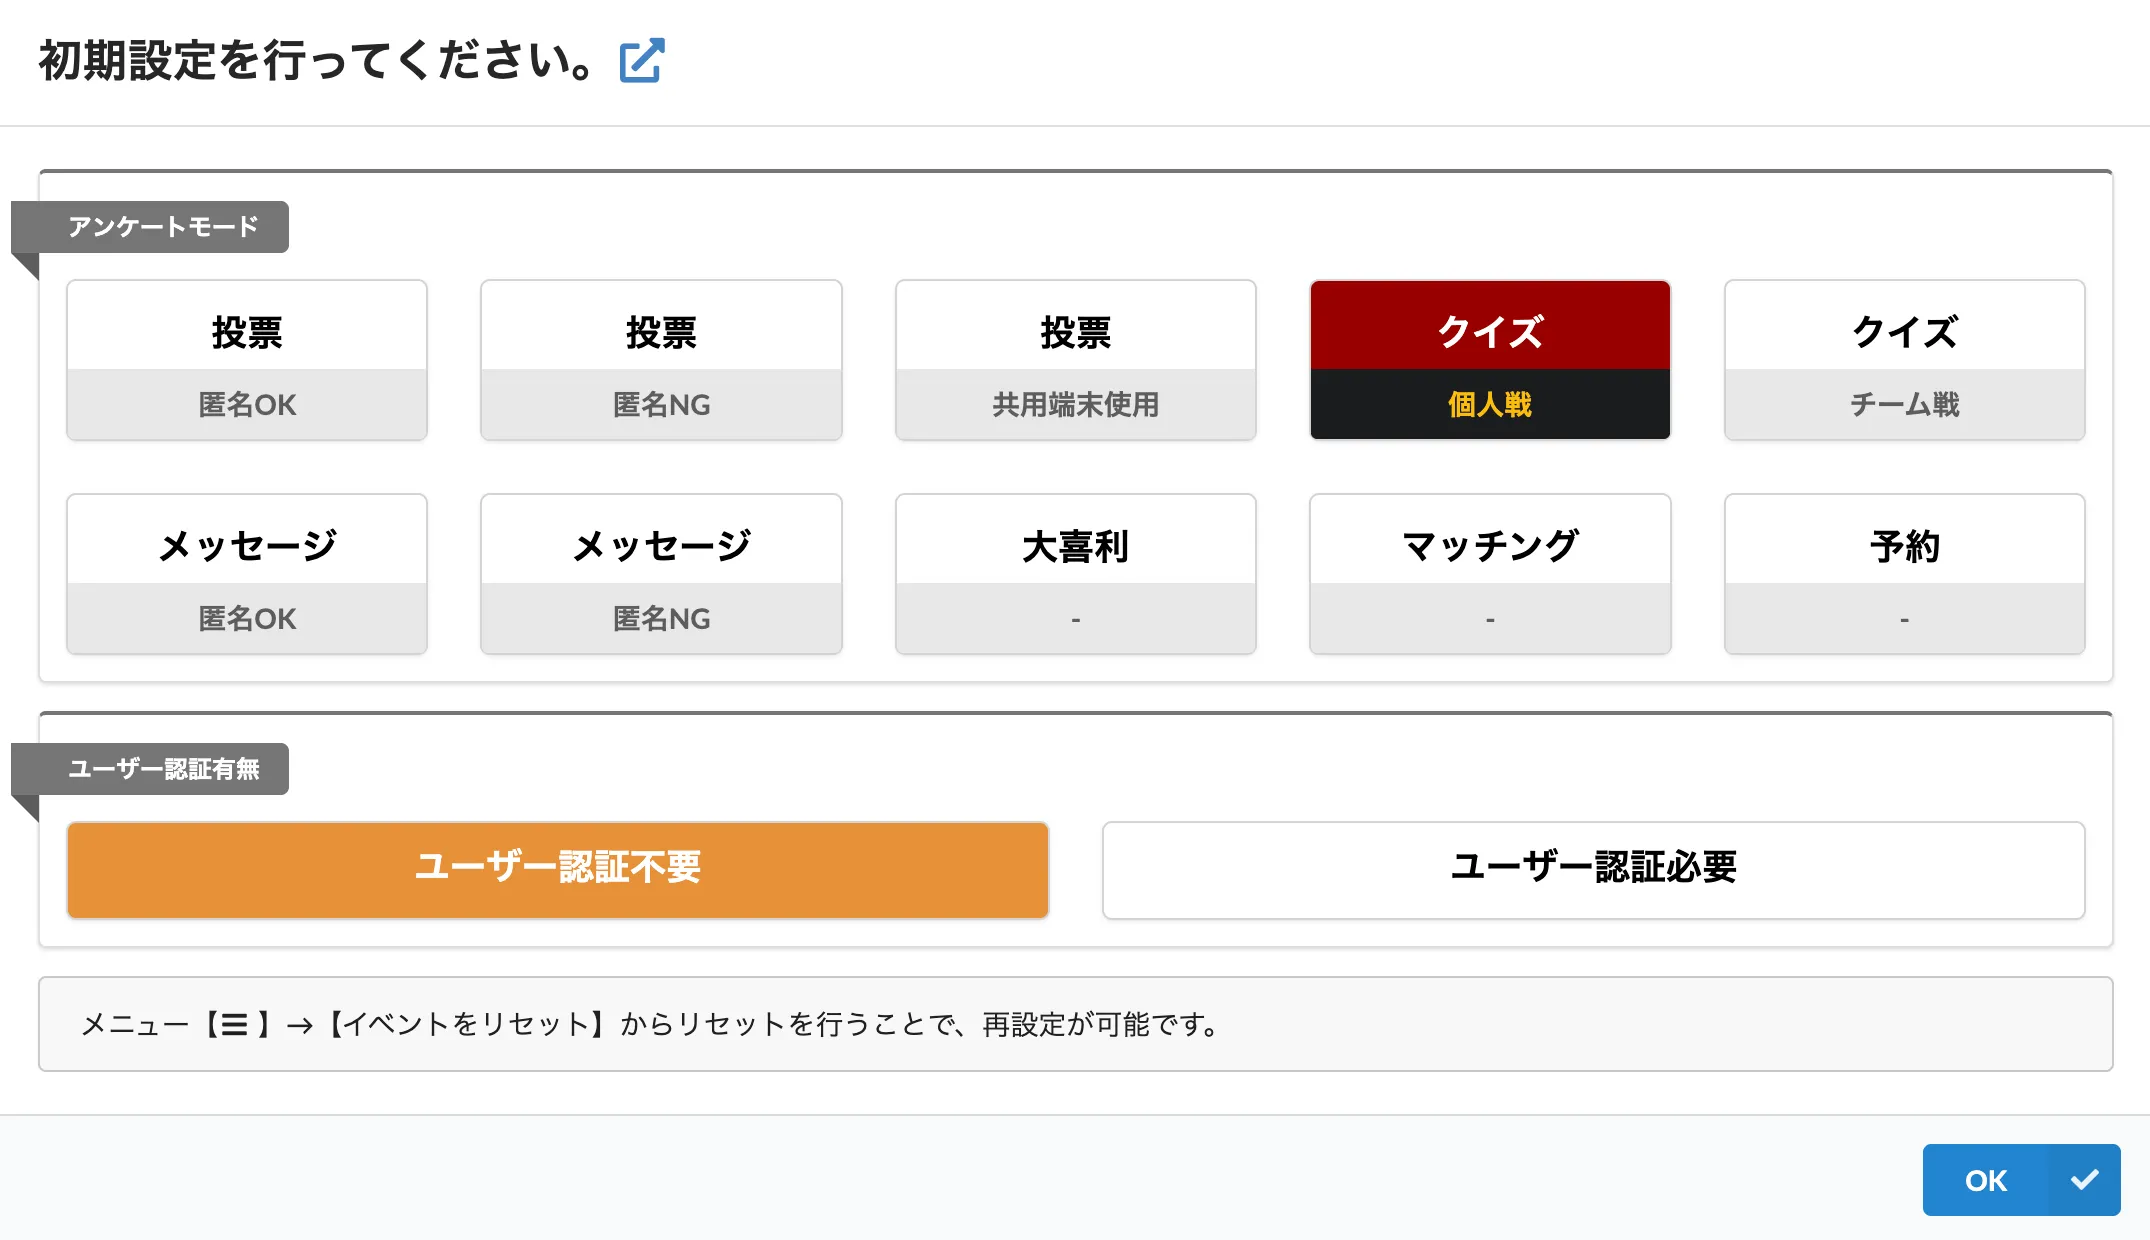Select メッセージ with 匿名OK
The width and height of the screenshot is (2150, 1240).
(x=246, y=574)
